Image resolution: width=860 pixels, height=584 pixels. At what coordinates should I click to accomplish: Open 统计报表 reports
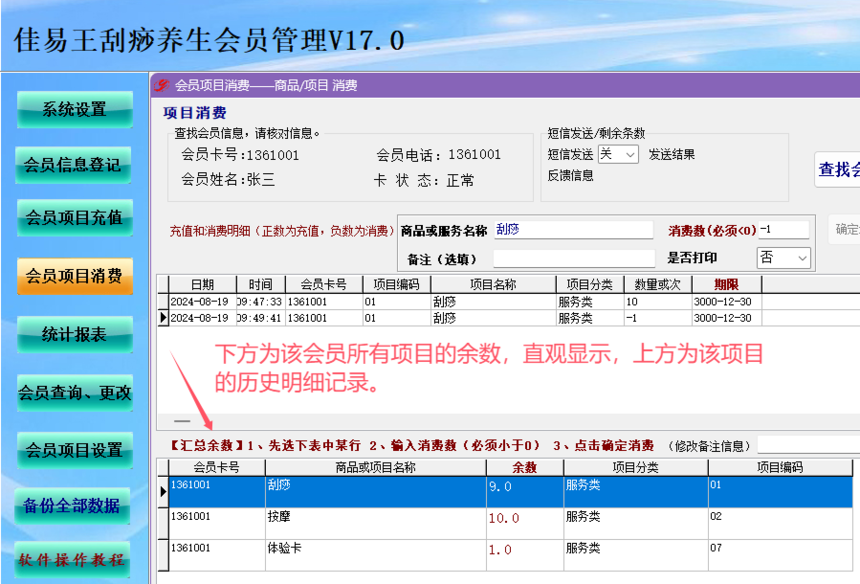click(x=75, y=334)
